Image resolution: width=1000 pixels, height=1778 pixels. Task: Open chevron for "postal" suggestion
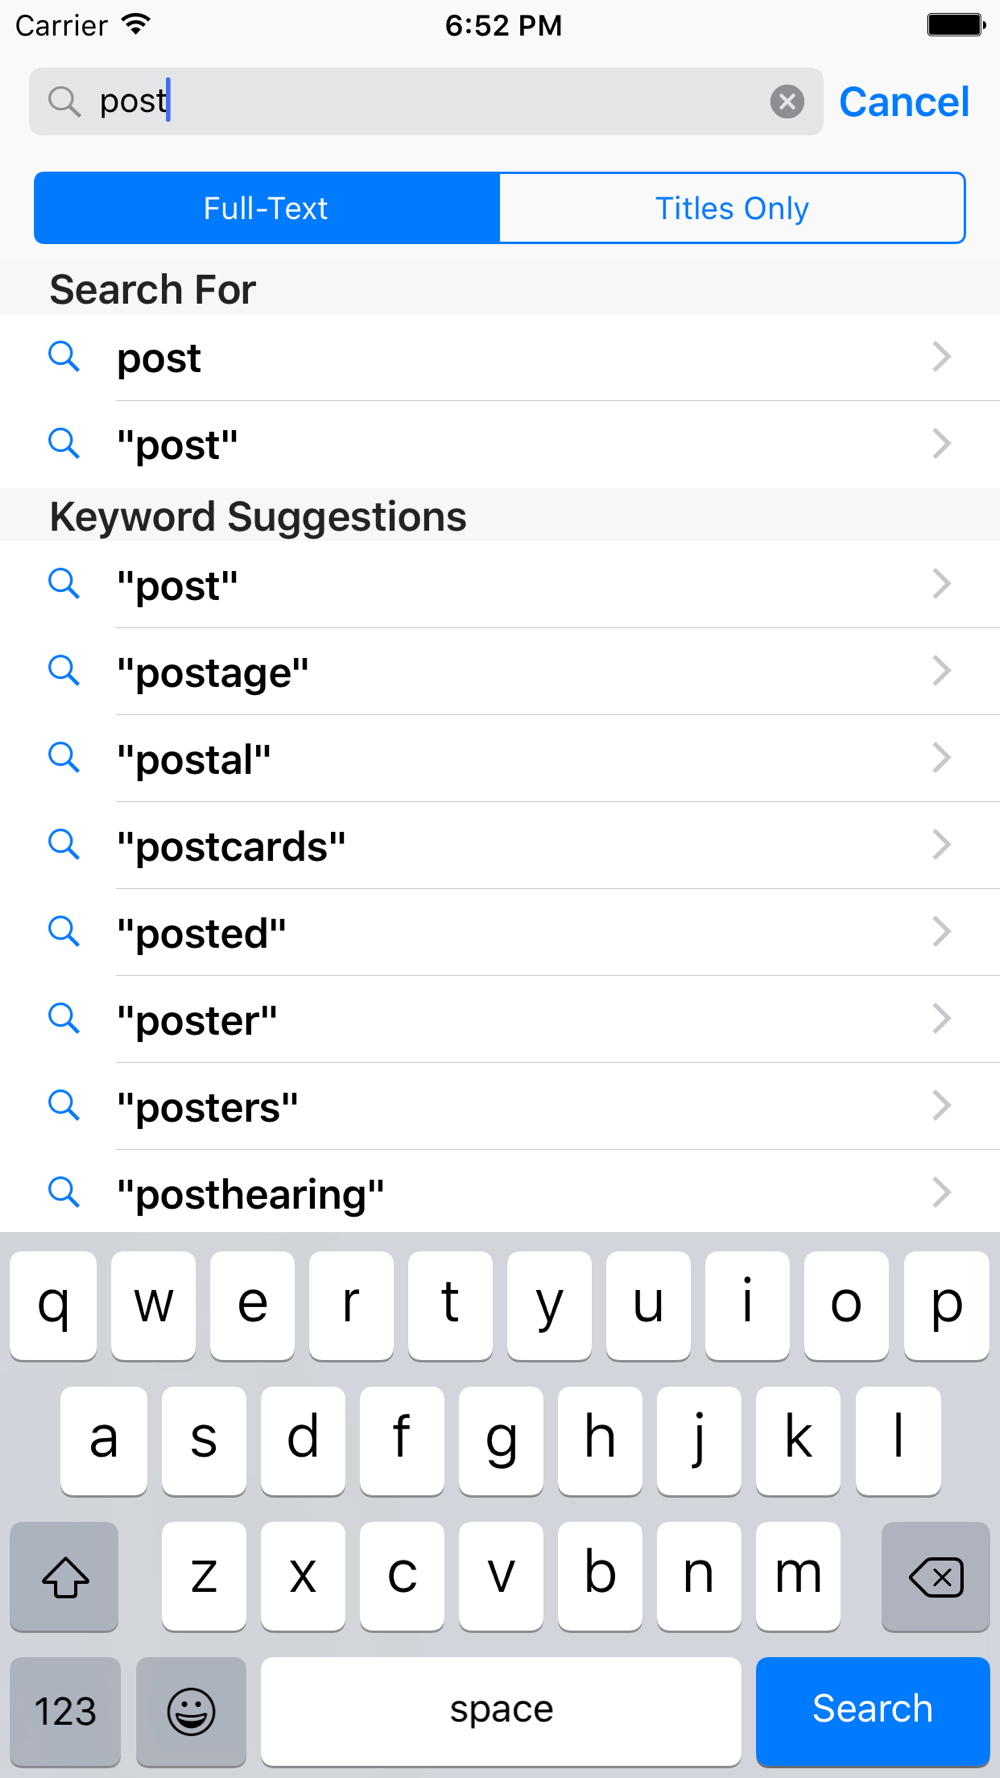click(941, 758)
